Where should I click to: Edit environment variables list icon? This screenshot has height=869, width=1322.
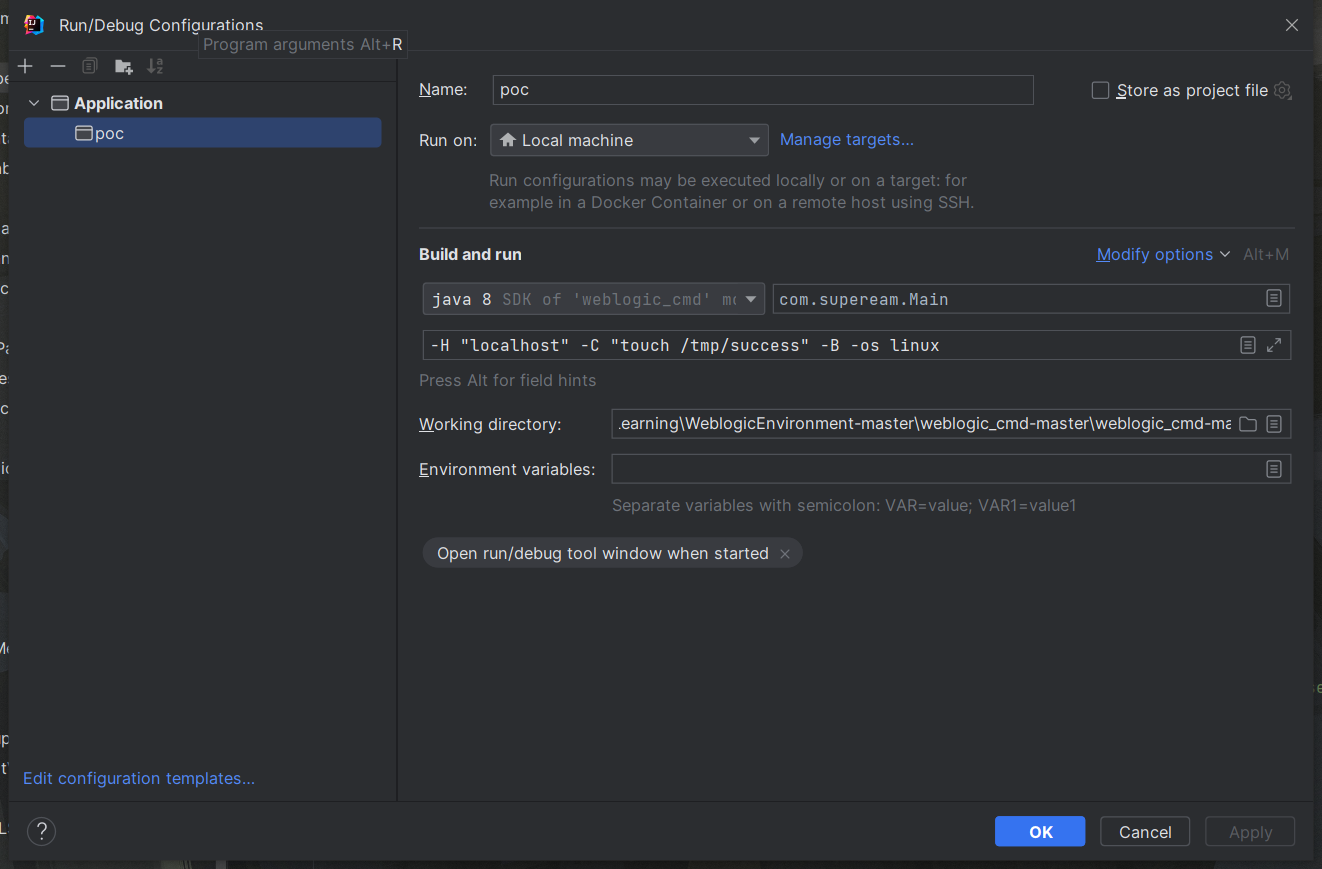(x=1274, y=469)
